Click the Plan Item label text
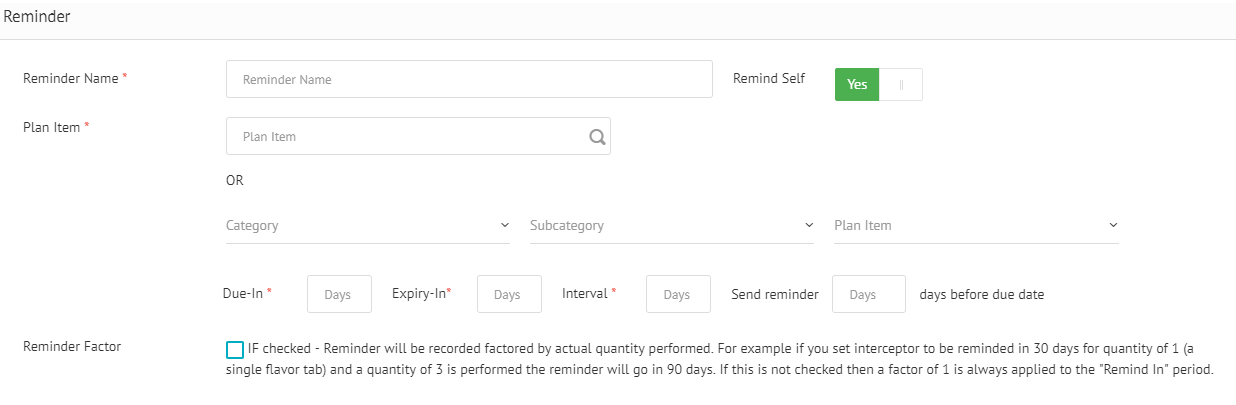The width and height of the screenshot is (1236, 405). point(51,127)
